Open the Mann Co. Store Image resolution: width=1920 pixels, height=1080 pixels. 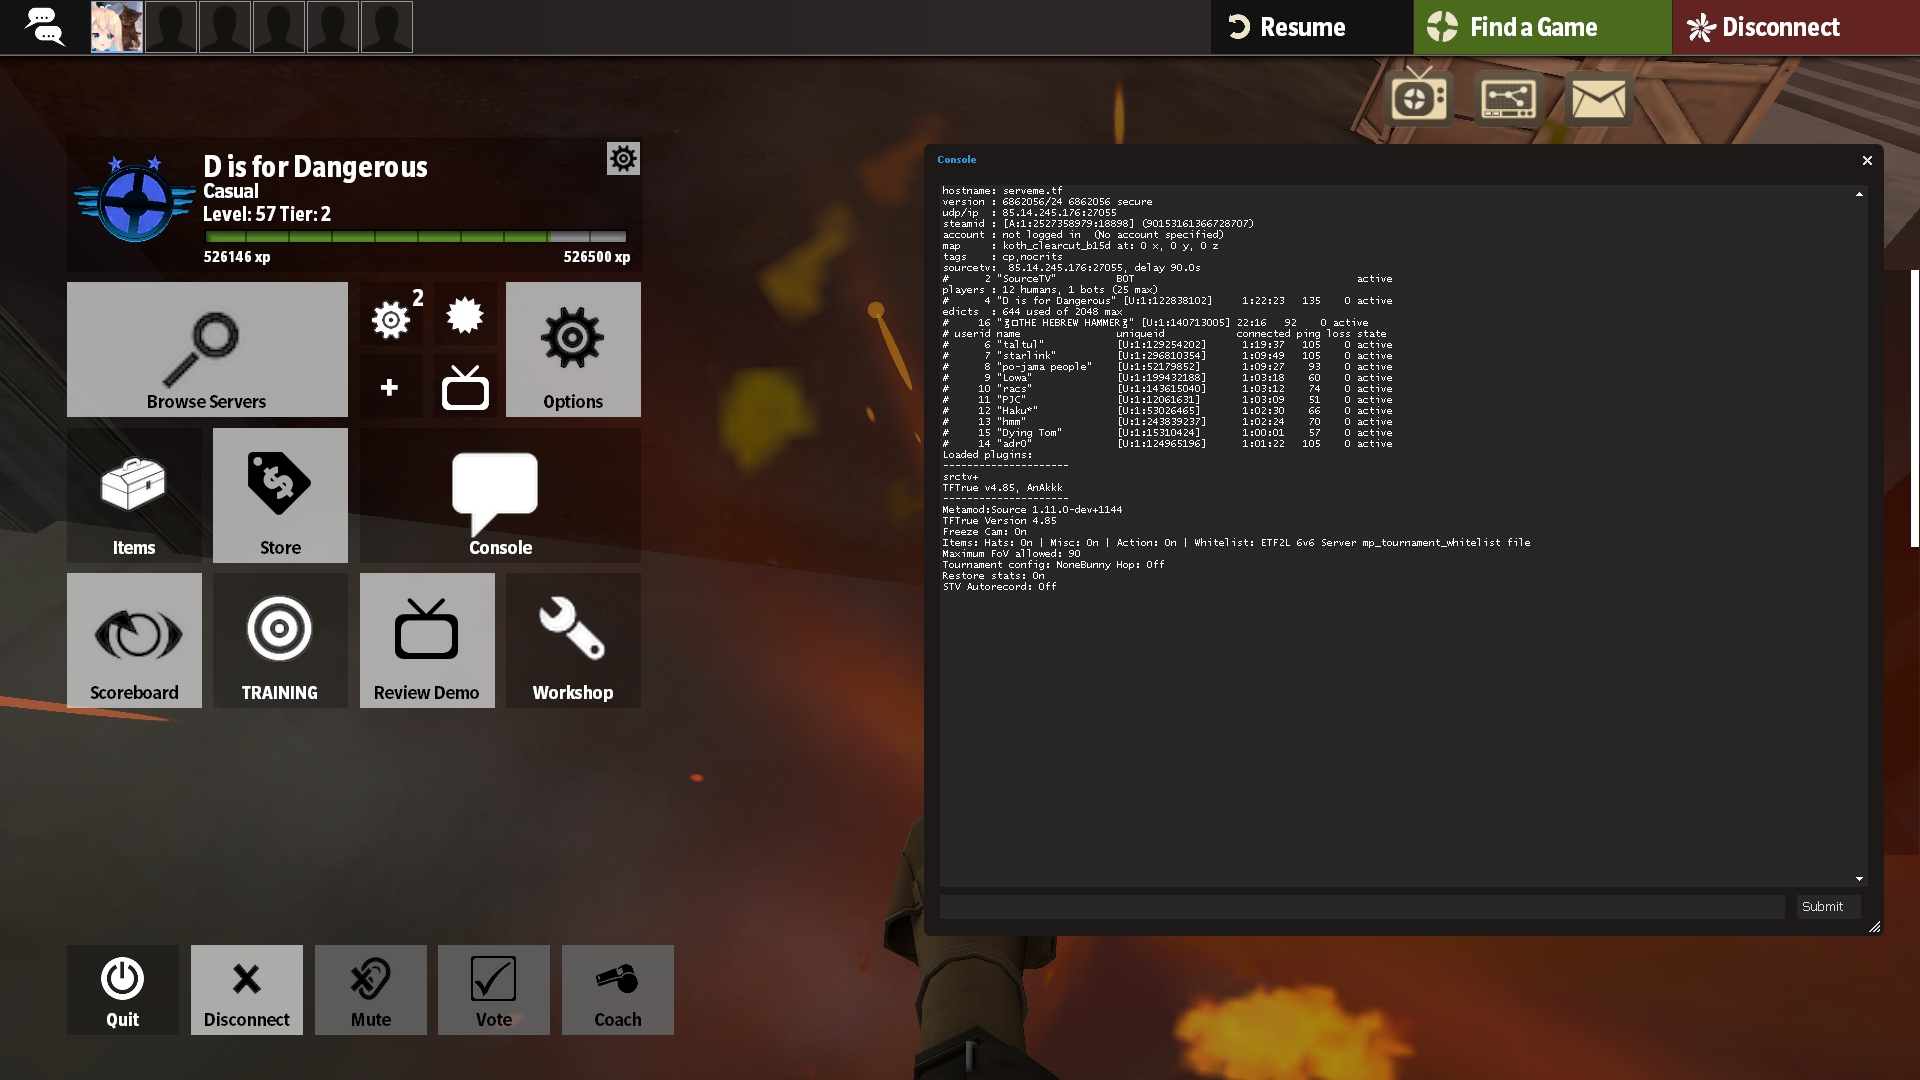[280, 495]
